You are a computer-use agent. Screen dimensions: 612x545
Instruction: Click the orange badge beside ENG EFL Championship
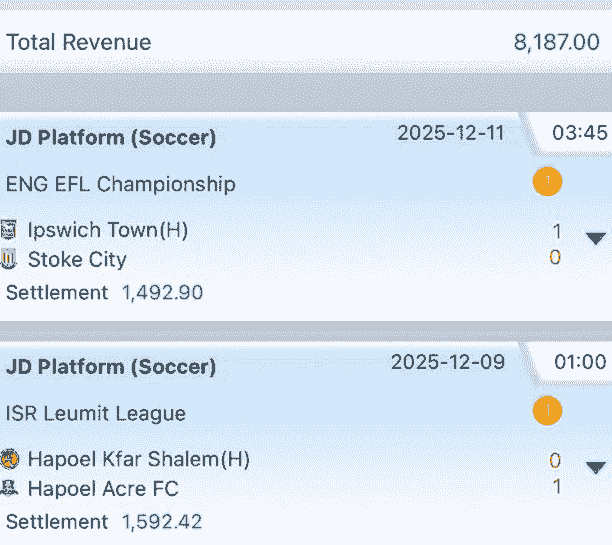point(547,182)
